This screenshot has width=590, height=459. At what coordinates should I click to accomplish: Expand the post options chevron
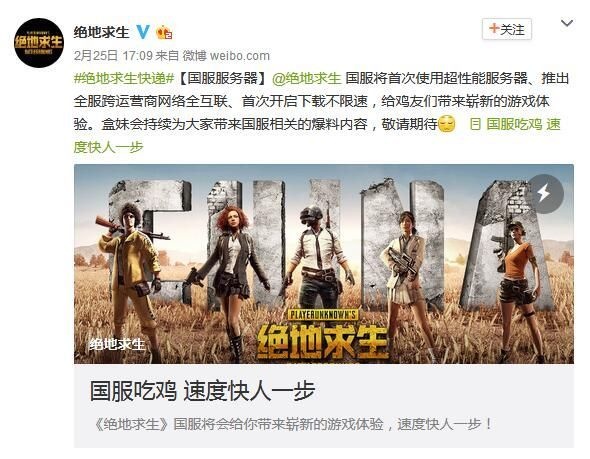click(x=567, y=24)
